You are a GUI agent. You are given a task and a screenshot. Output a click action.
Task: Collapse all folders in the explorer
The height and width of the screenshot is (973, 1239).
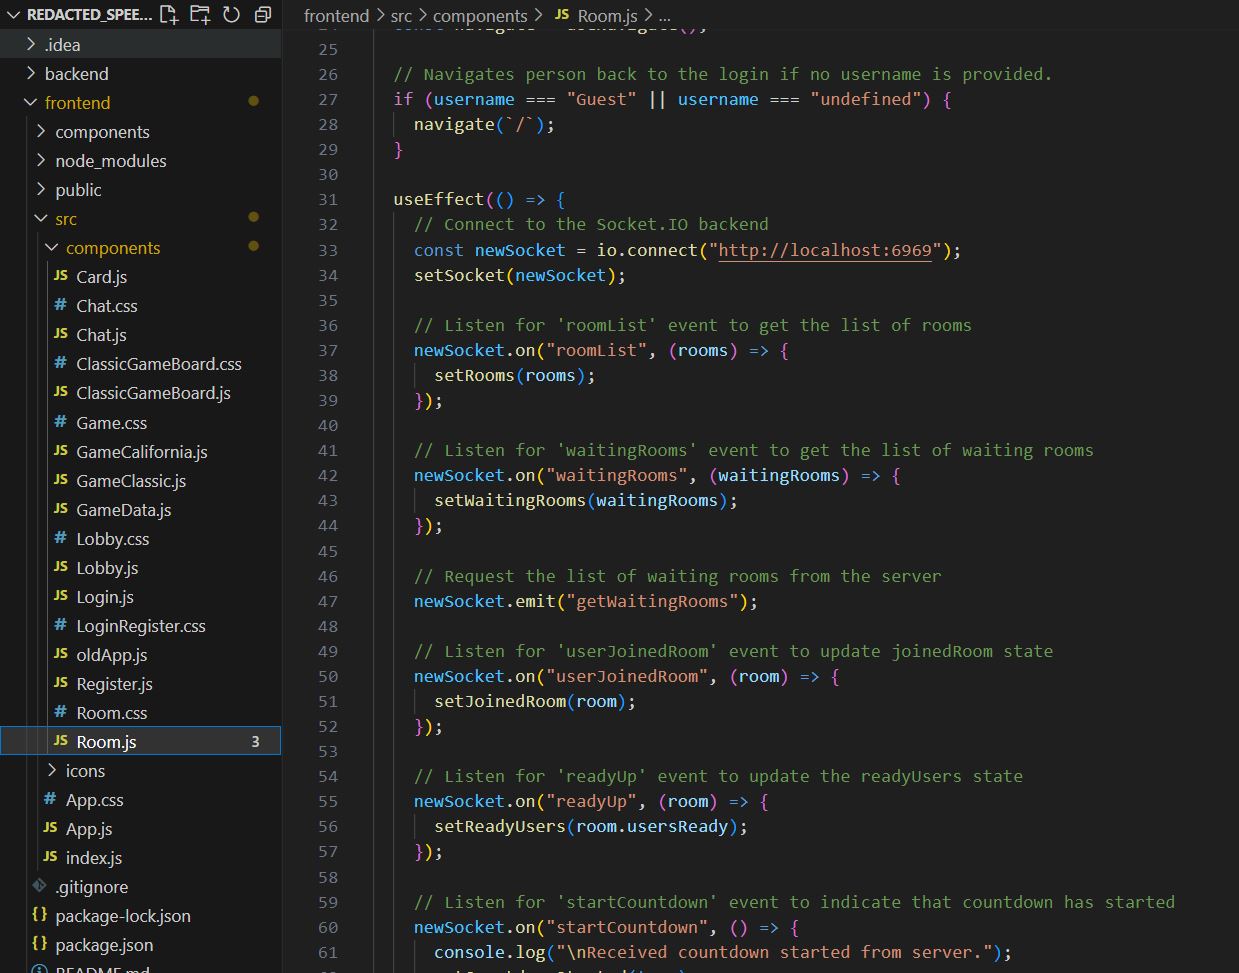pyautogui.click(x=262, y=15)
